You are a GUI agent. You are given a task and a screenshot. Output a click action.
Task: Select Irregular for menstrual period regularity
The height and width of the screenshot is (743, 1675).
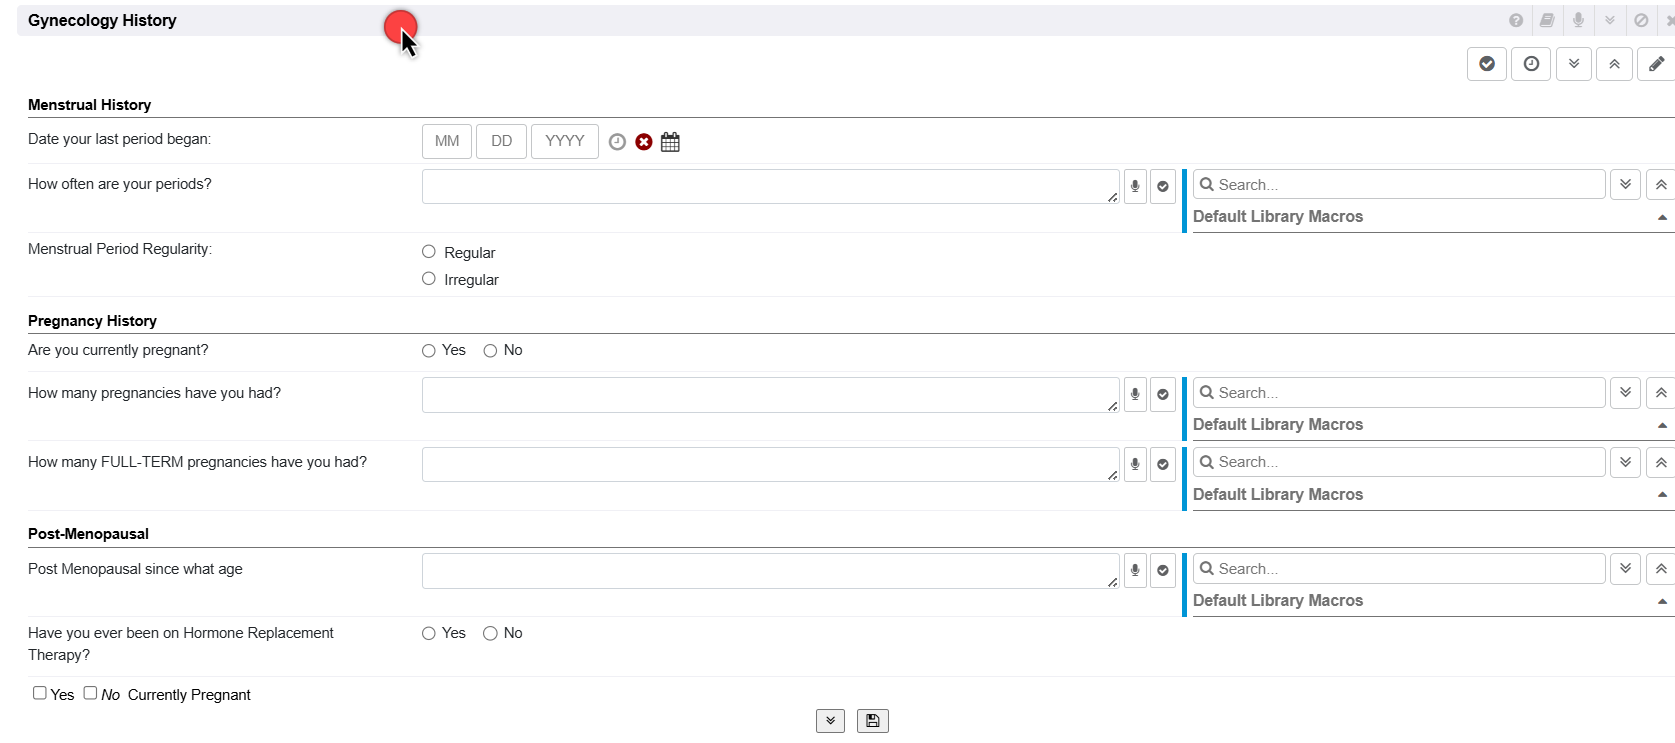click(429, 279)
